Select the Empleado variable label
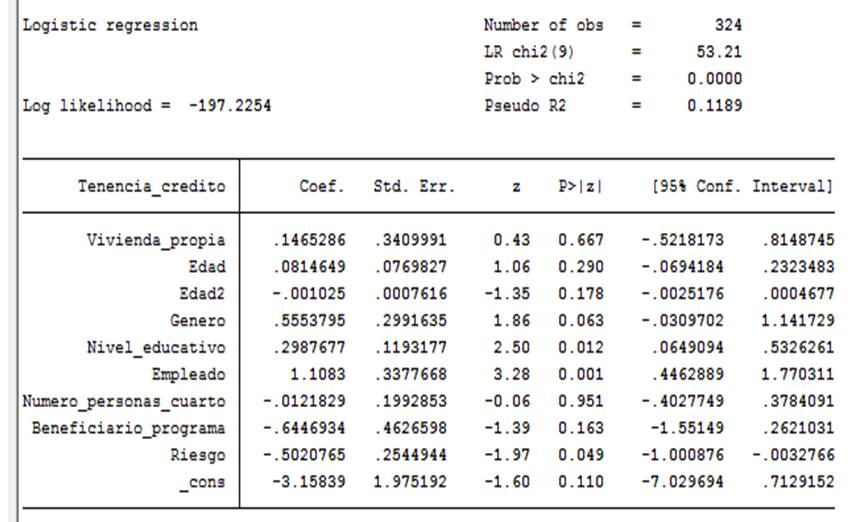 tap(187, 375)
